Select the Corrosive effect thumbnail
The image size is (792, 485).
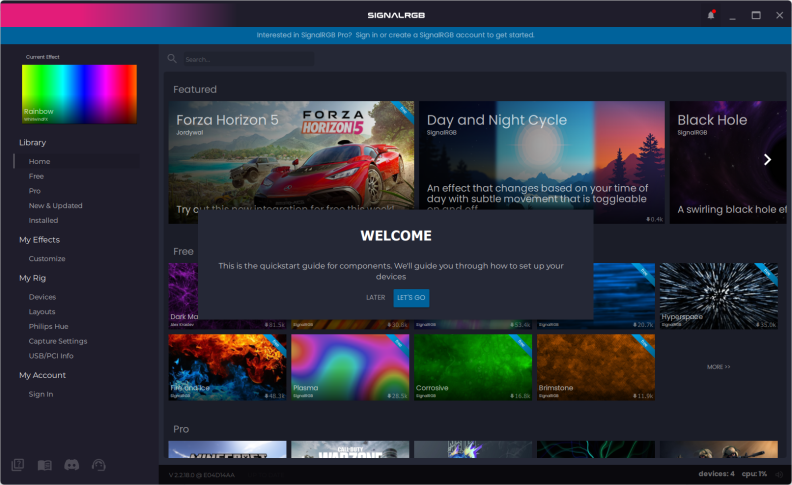473,367
